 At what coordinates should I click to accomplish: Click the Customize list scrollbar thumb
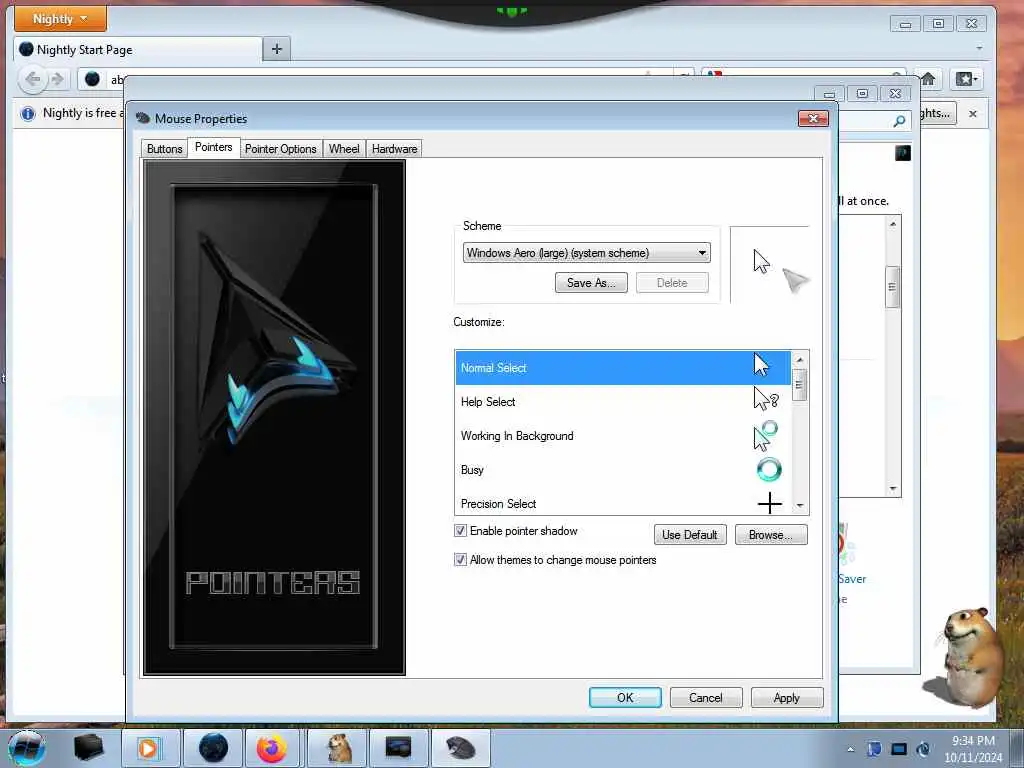tap(799, 385)
